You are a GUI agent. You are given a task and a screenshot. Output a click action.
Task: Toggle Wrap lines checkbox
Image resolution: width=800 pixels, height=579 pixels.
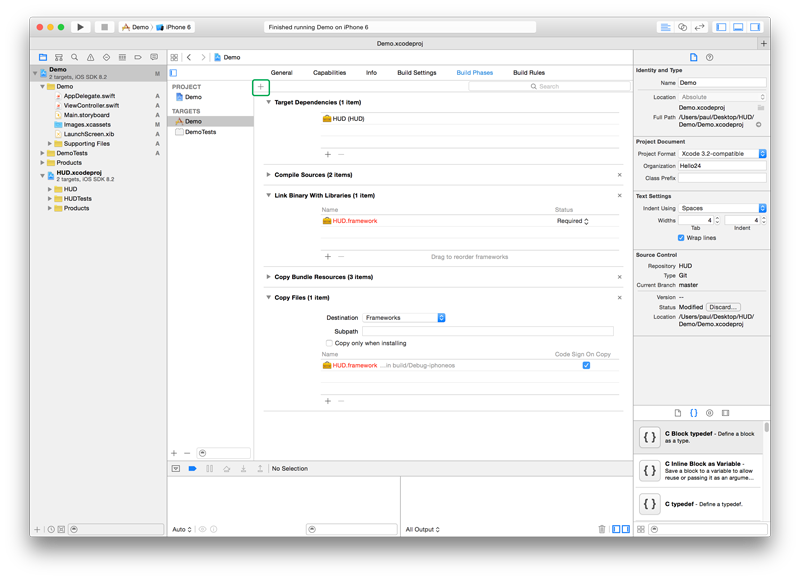tap(681, 238)
